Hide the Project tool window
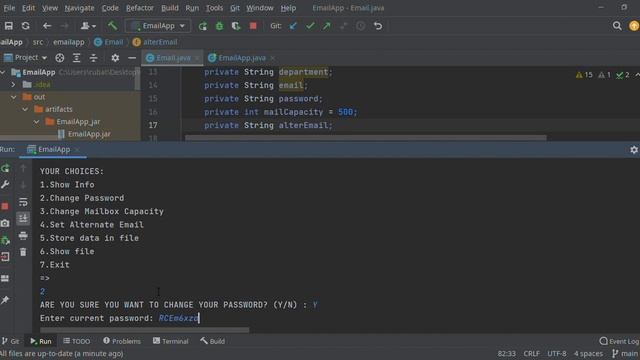The image size is (640, 360). coord(132,58)
